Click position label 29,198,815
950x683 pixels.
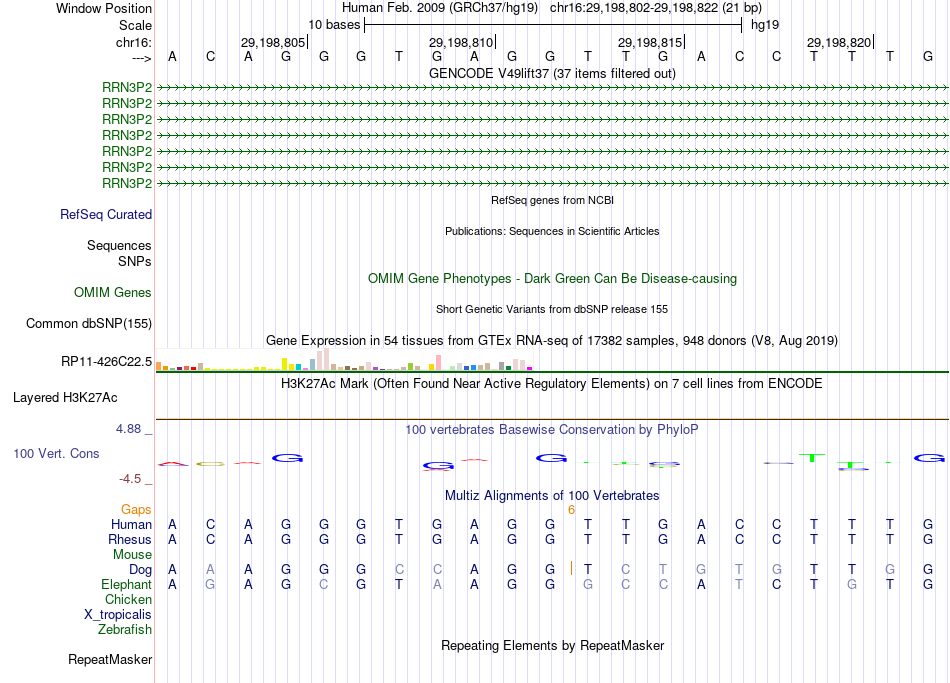(650, 42)
